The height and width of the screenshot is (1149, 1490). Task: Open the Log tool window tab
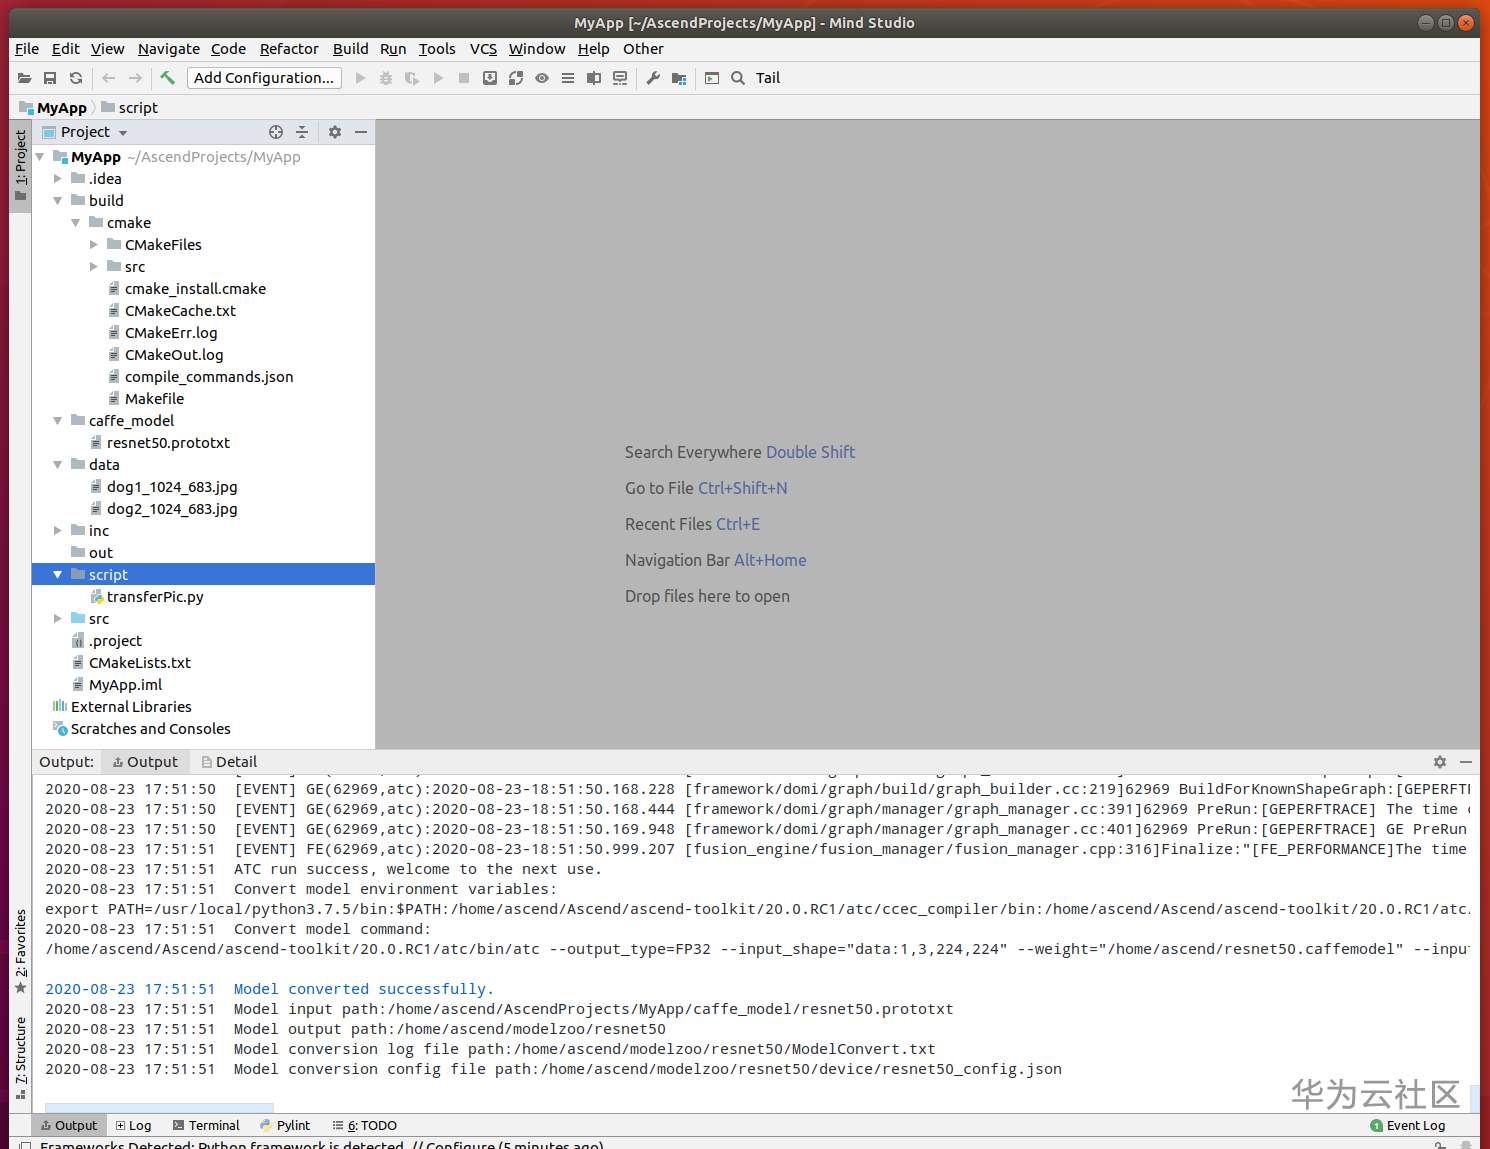click(134, 1125)
